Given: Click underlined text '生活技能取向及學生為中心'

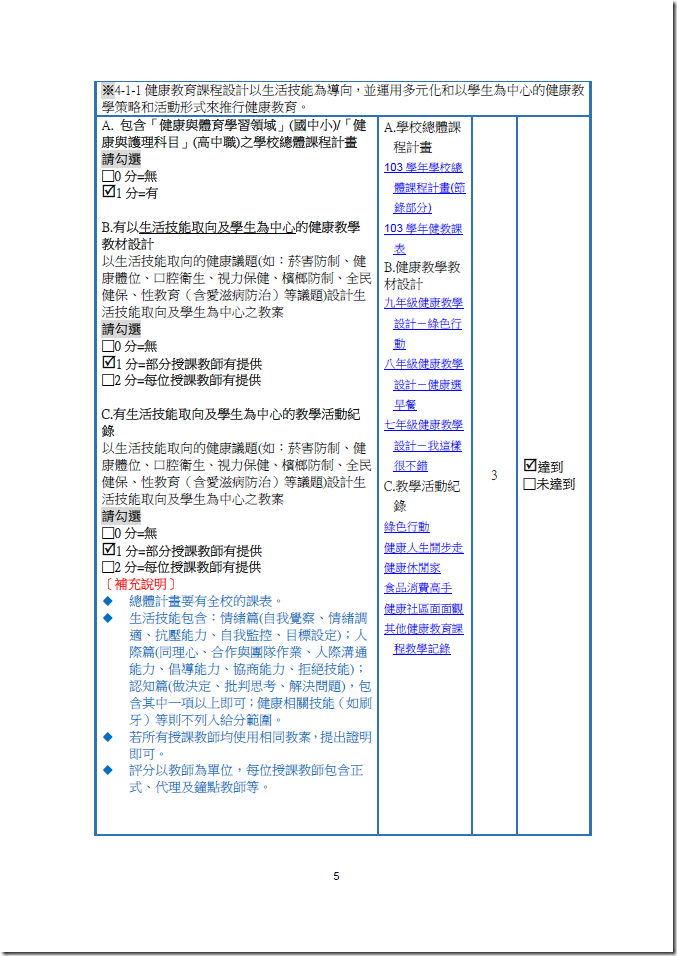Looking at the screenshot, I should (217, 227).
